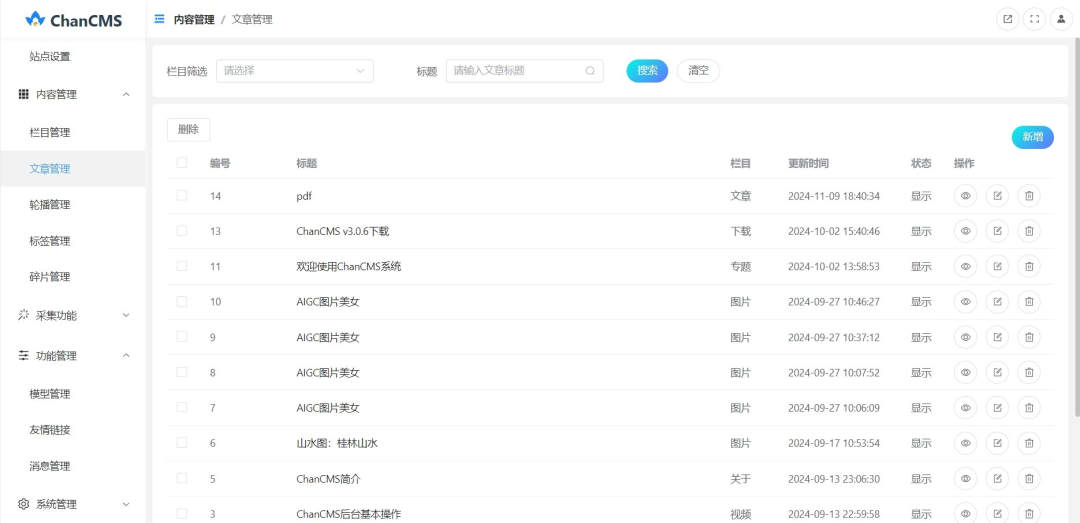Open 消息管理 page
The image size is (1080, 523).
50,466
